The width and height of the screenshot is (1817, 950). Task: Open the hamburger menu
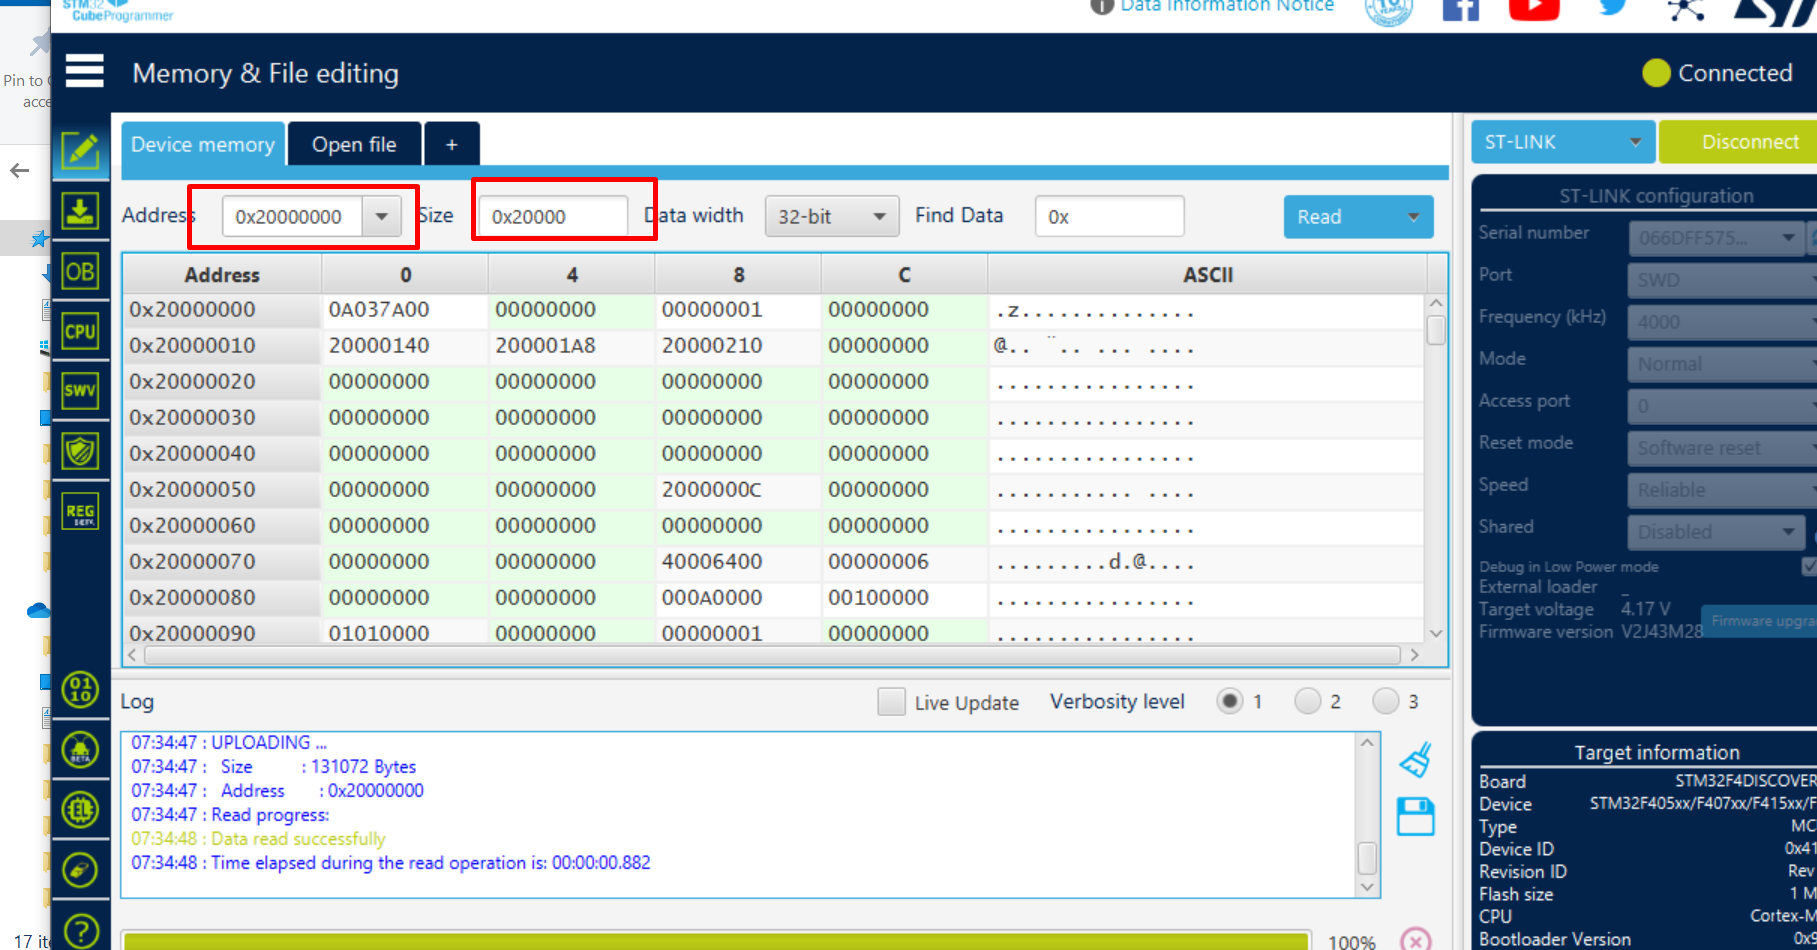[84, 71]
